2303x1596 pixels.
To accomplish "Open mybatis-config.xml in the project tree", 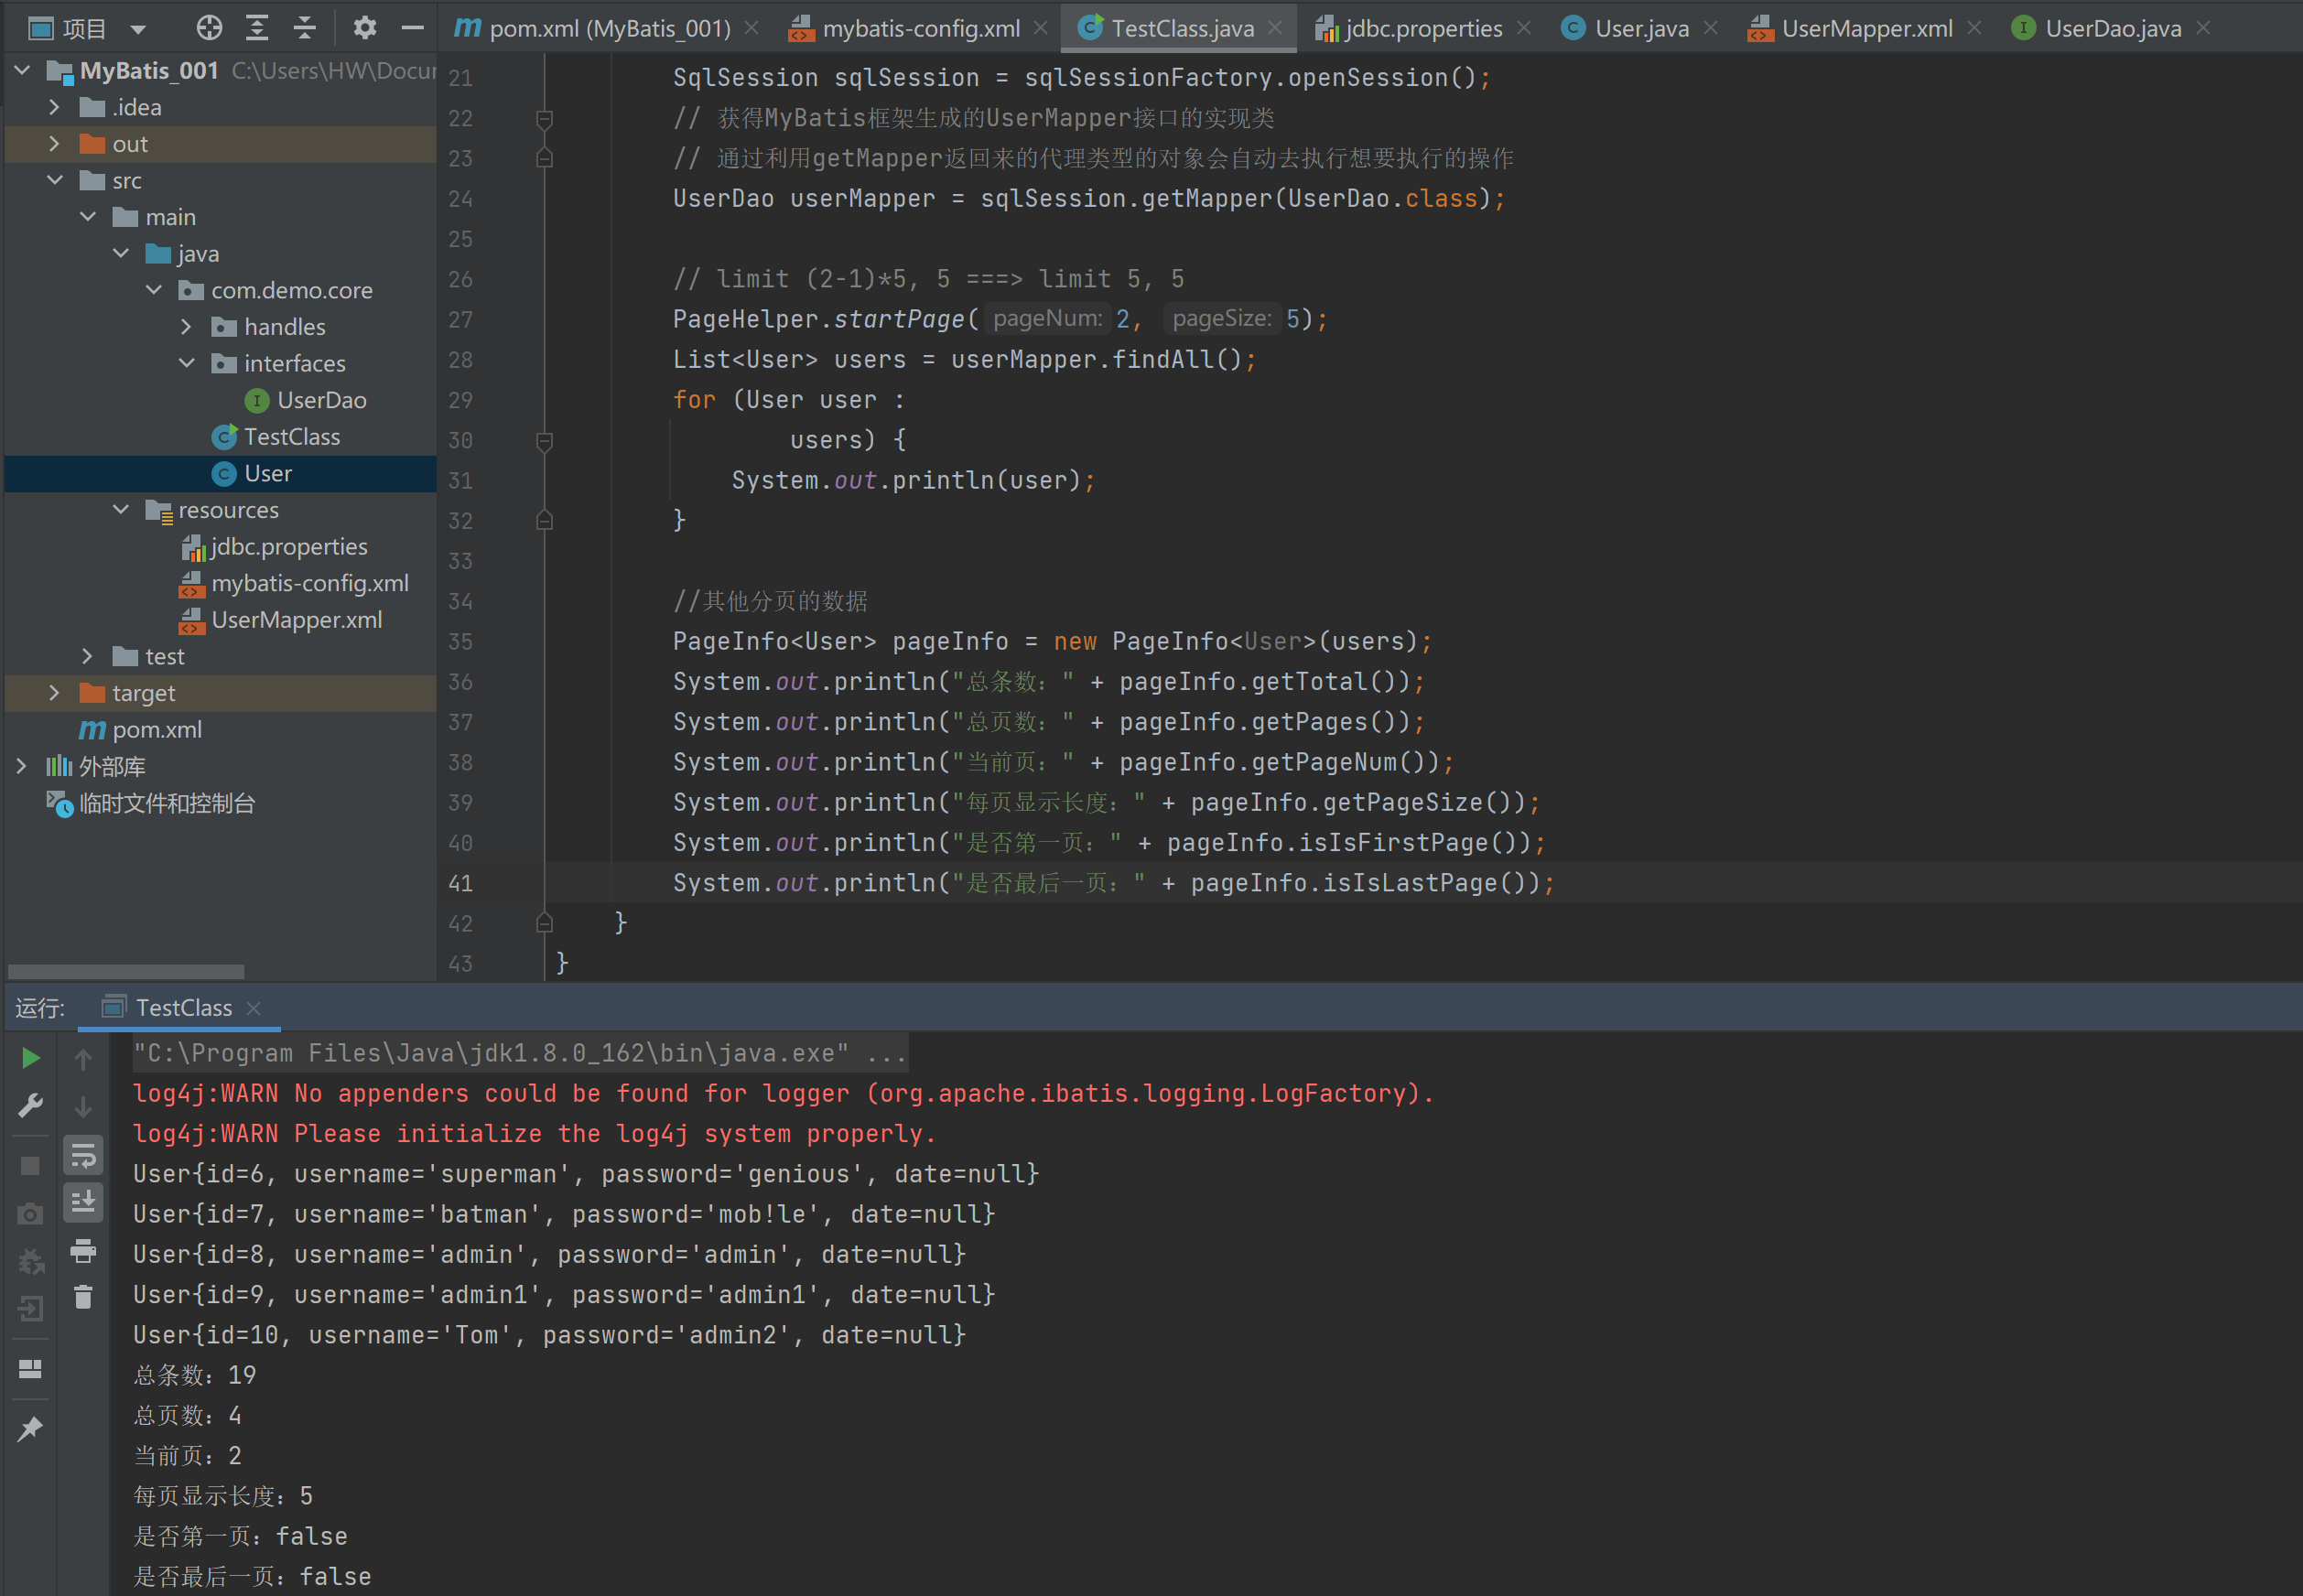I will click(x=309, y=583).
